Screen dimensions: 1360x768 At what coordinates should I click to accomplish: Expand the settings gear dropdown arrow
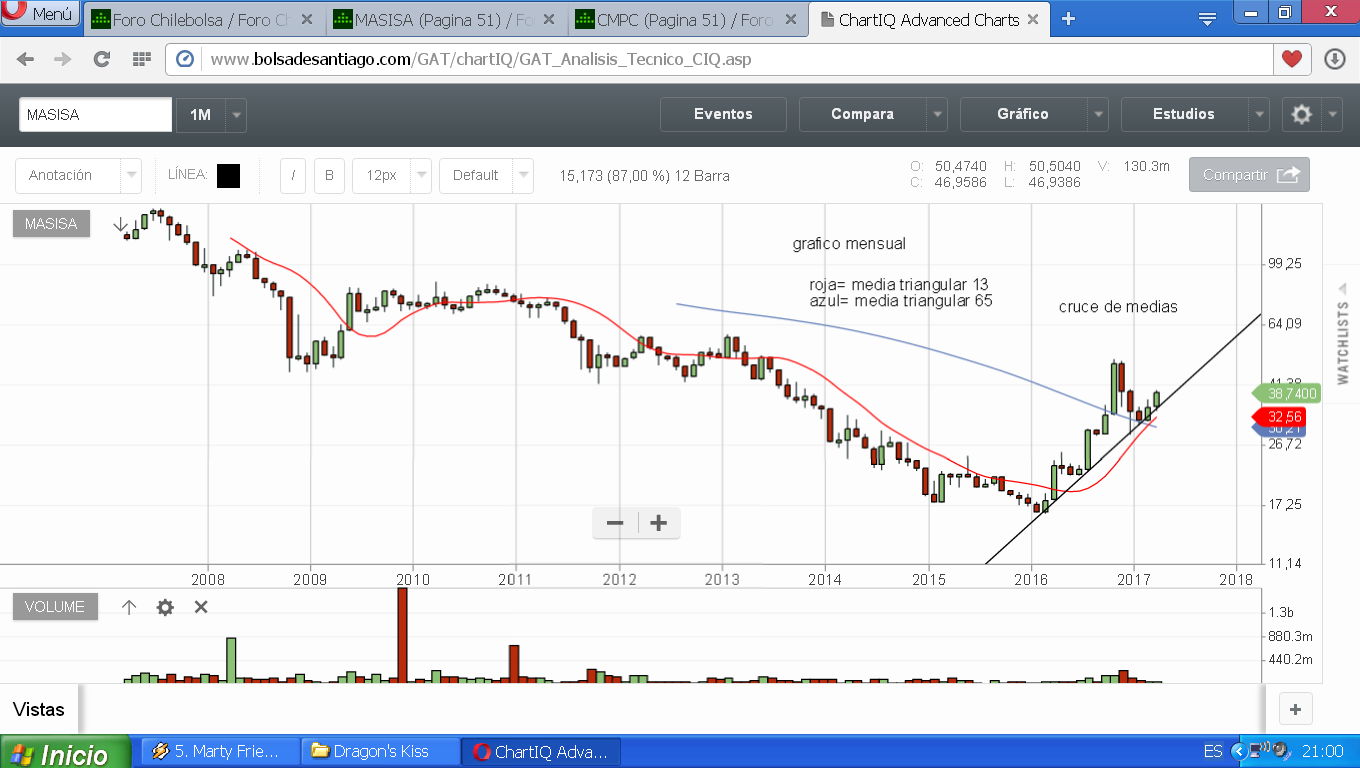(x=1332, y=114)
